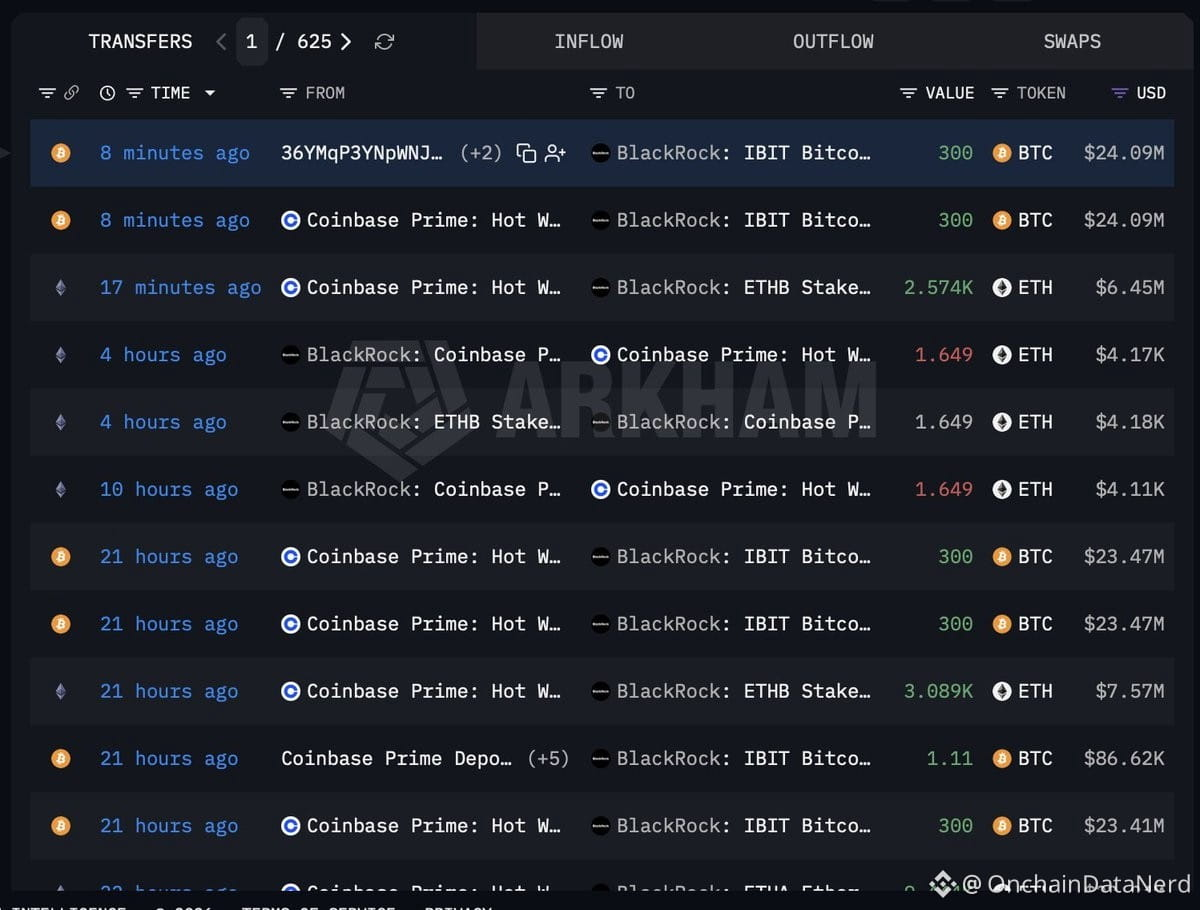
Task: Select USD amount $23.41M
Action: pos(1124,826)
